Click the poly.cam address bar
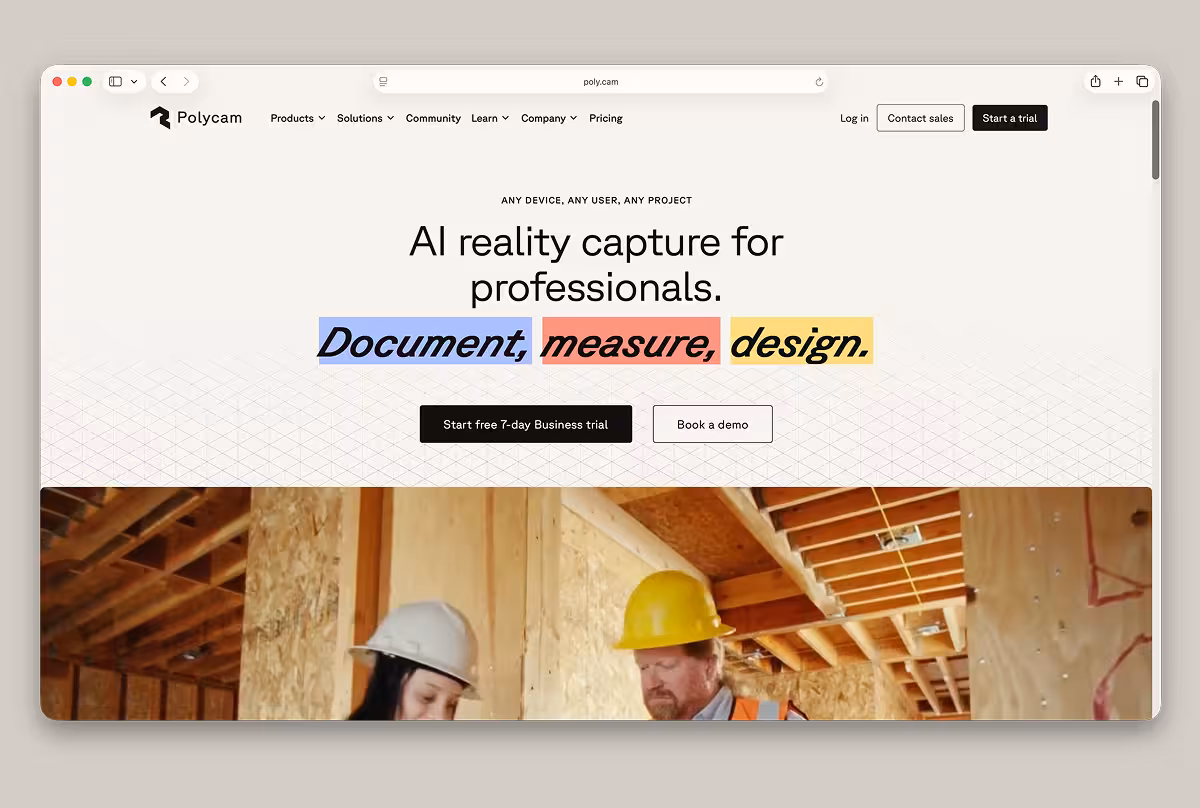 pos(600,82)
